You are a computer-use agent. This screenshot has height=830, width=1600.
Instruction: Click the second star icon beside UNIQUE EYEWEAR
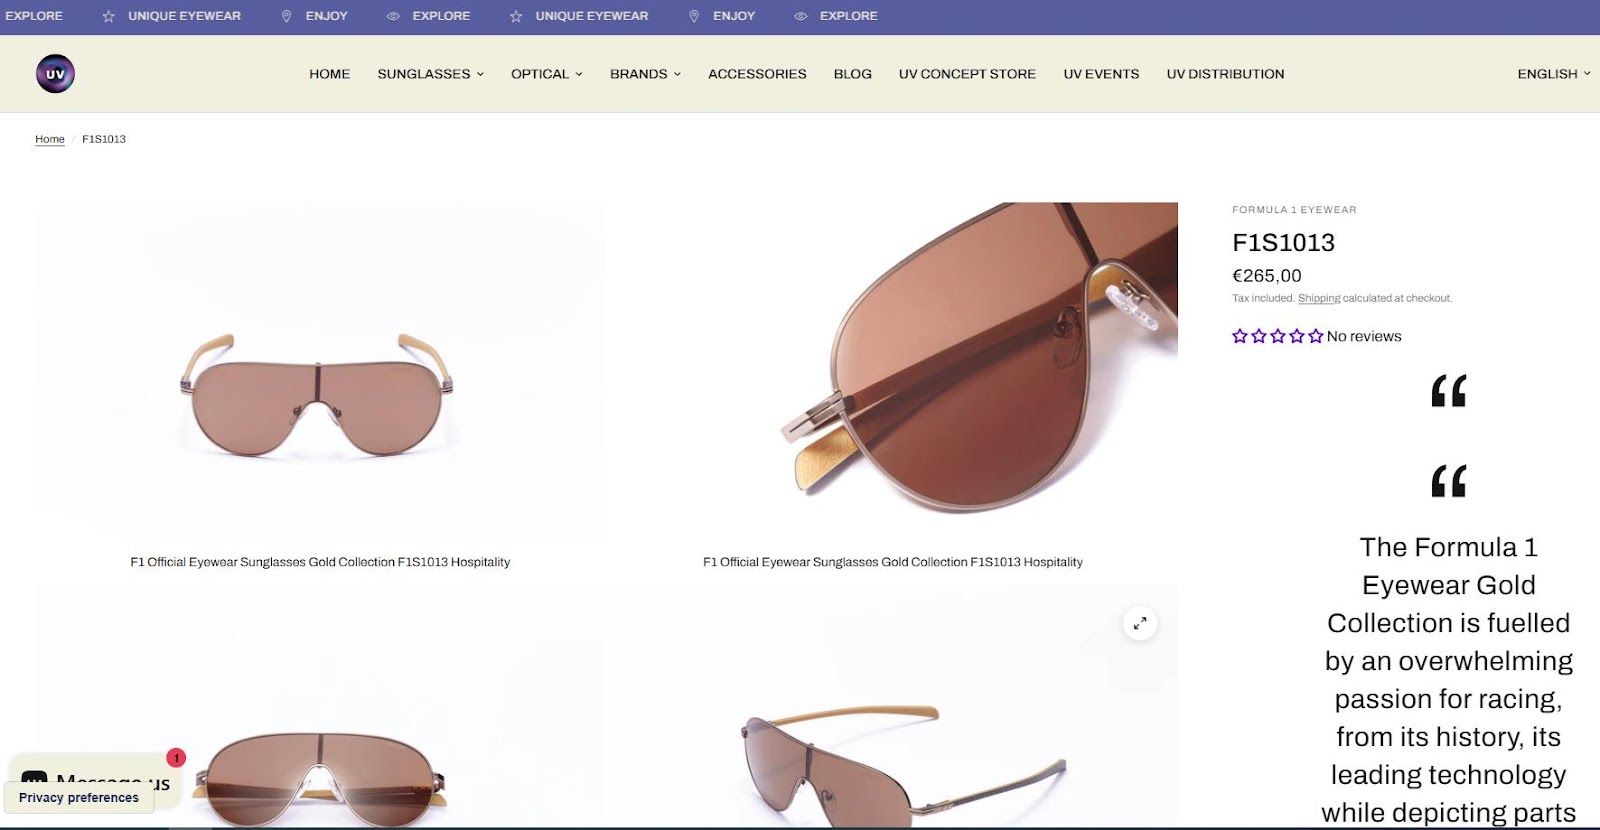pyautogui.click(x=516, y=16)
